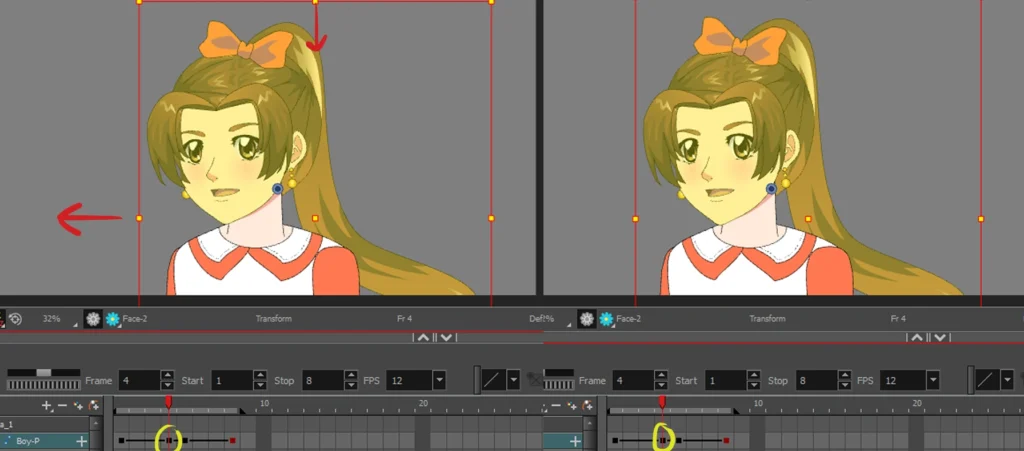
Task: Click the up chevron below left view
Action: (x=423, y=337)
